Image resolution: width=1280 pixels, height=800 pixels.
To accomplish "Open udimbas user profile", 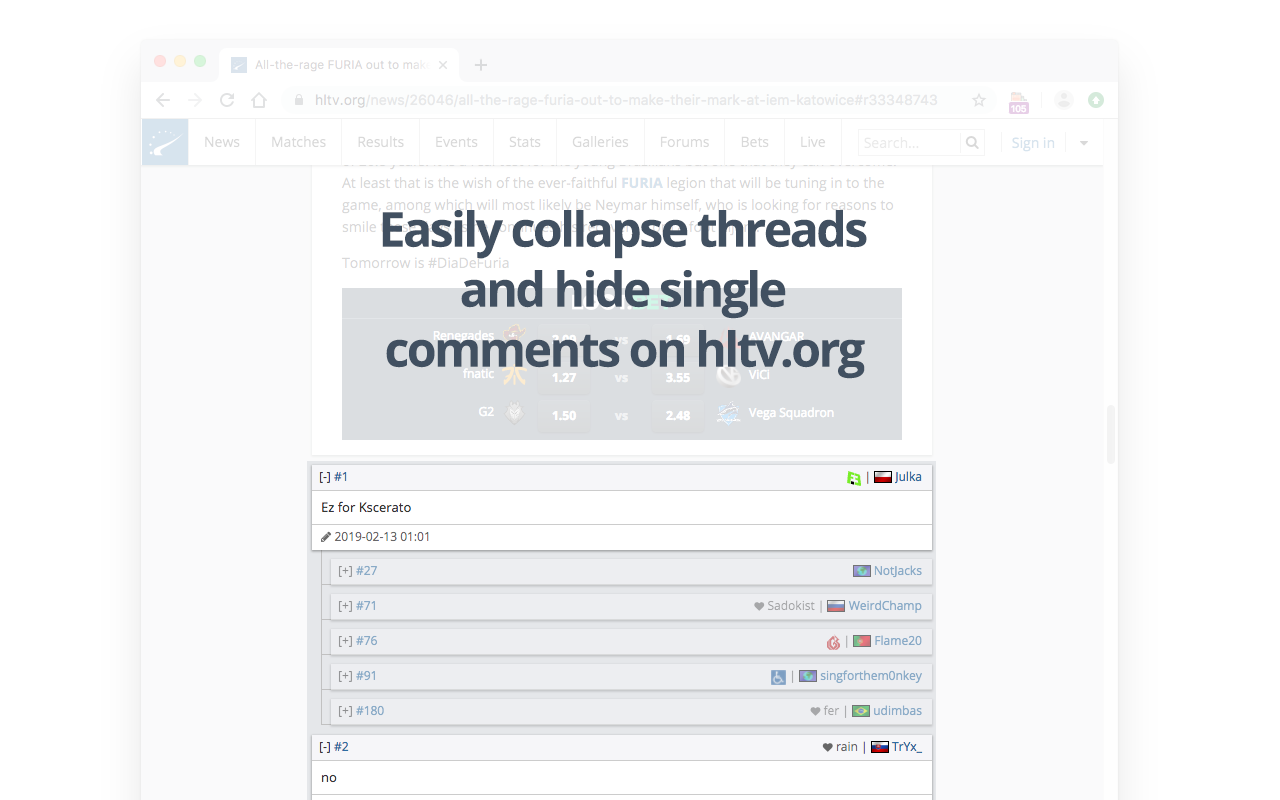I will coord(898,711).
